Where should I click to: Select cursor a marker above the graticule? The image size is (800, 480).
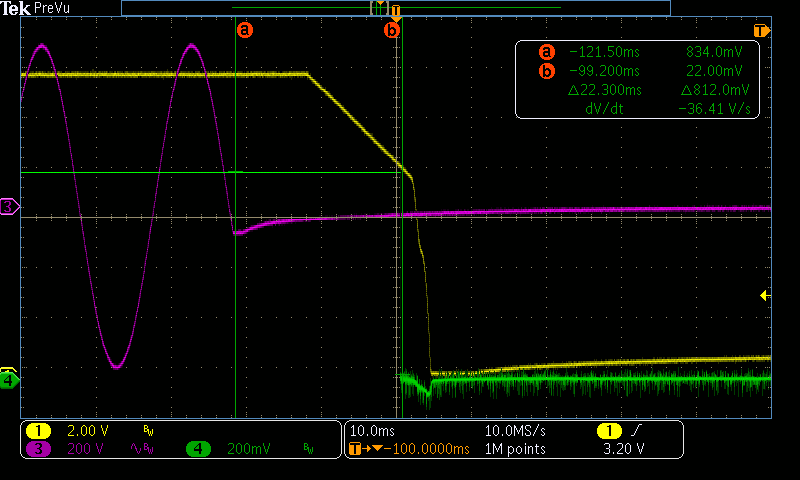click(245, 30)
